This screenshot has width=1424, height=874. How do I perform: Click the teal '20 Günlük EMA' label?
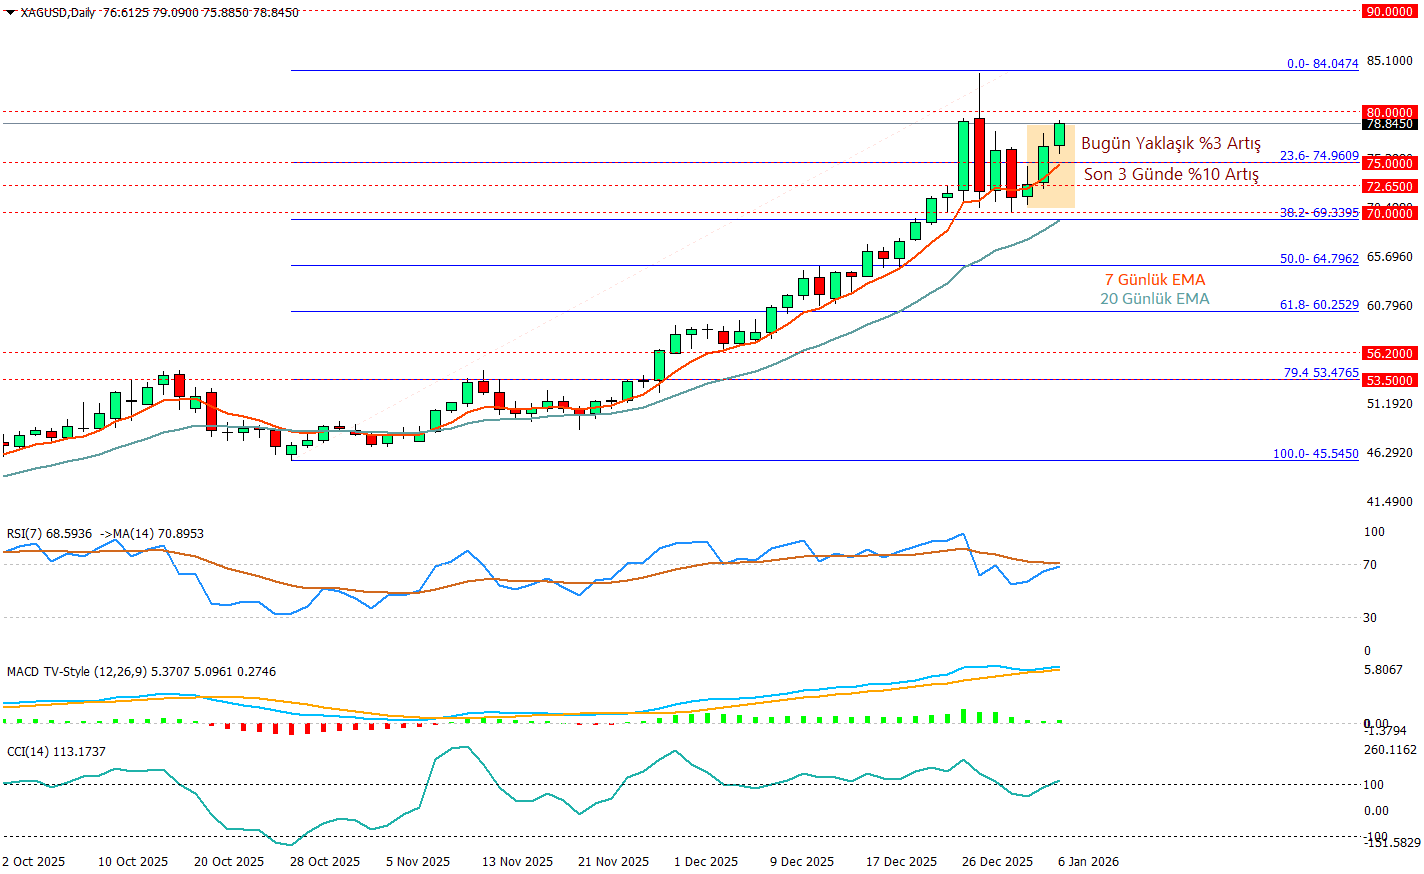[1154, 299]
